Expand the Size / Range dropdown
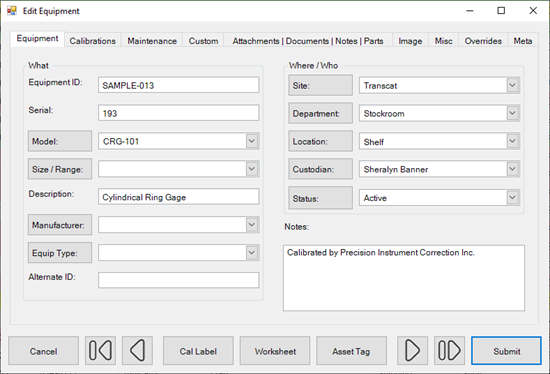The image size is (550, 374). pyautogui.click(x=251, y=169)
